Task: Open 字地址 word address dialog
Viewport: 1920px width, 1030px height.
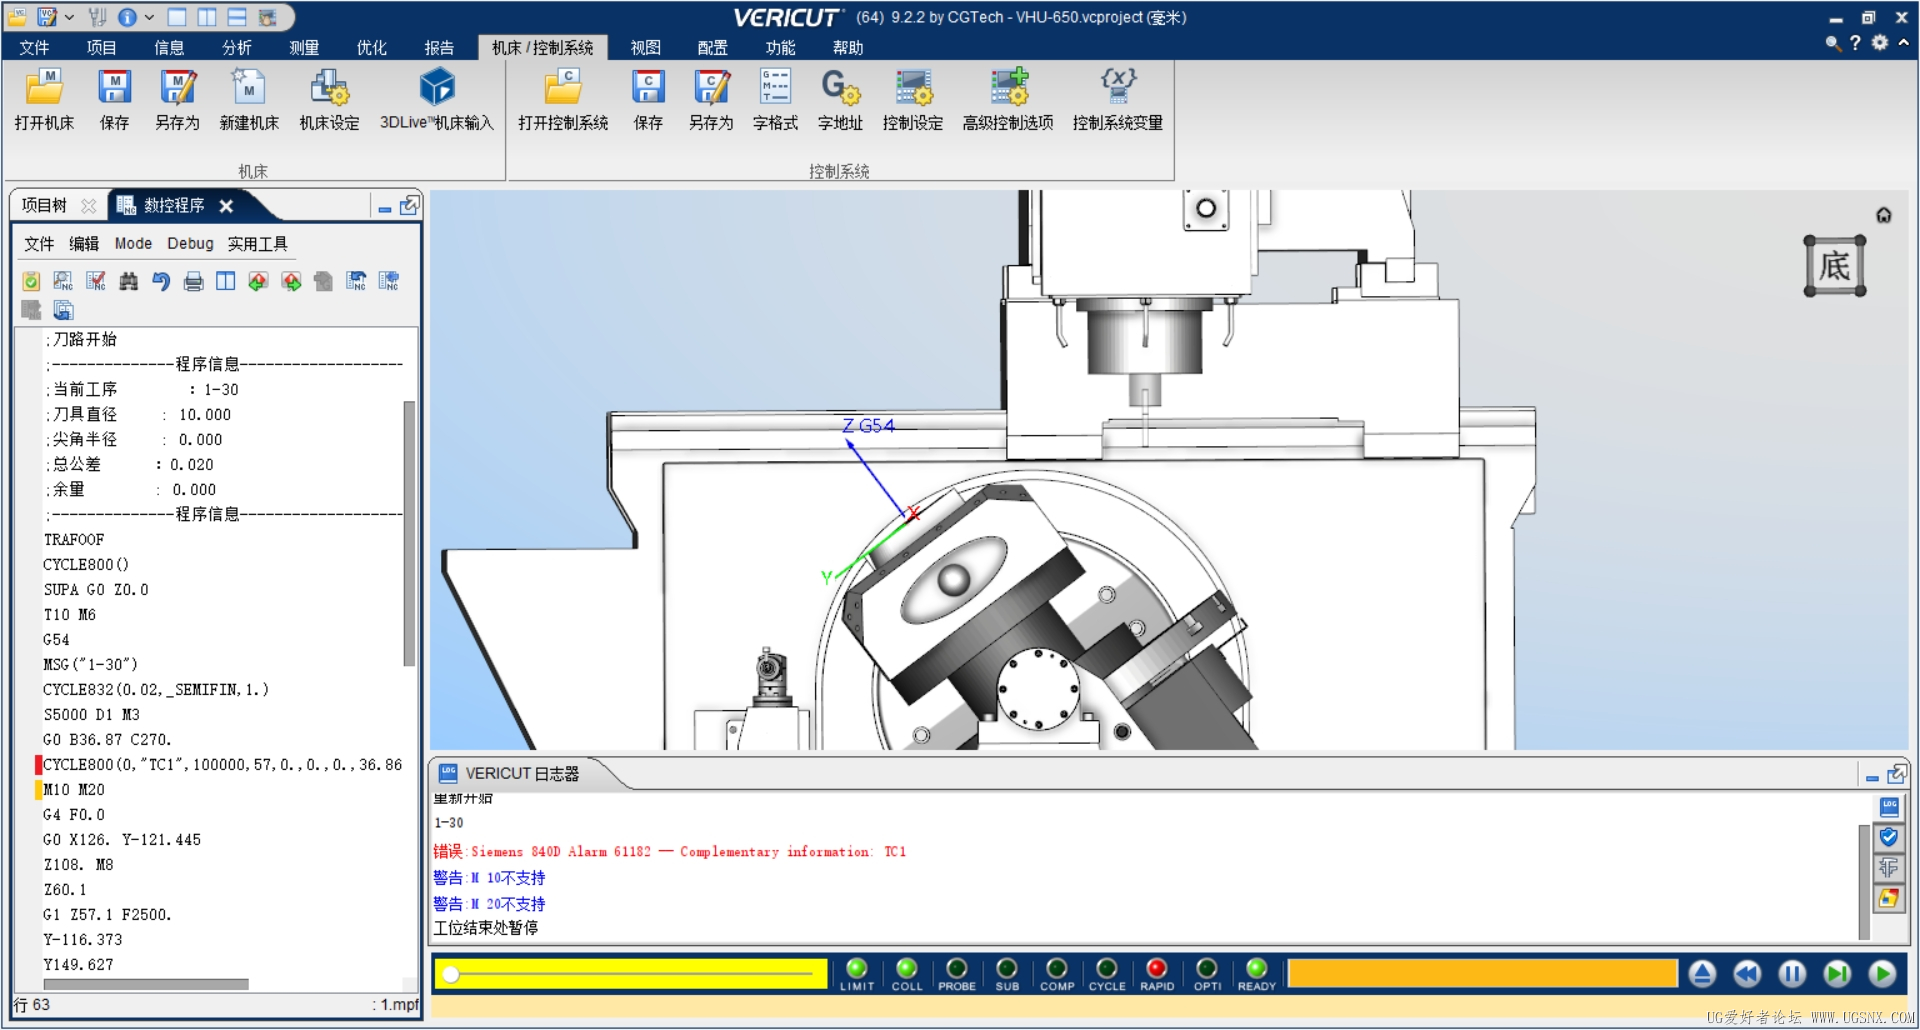Action: [x=840, y=100]
